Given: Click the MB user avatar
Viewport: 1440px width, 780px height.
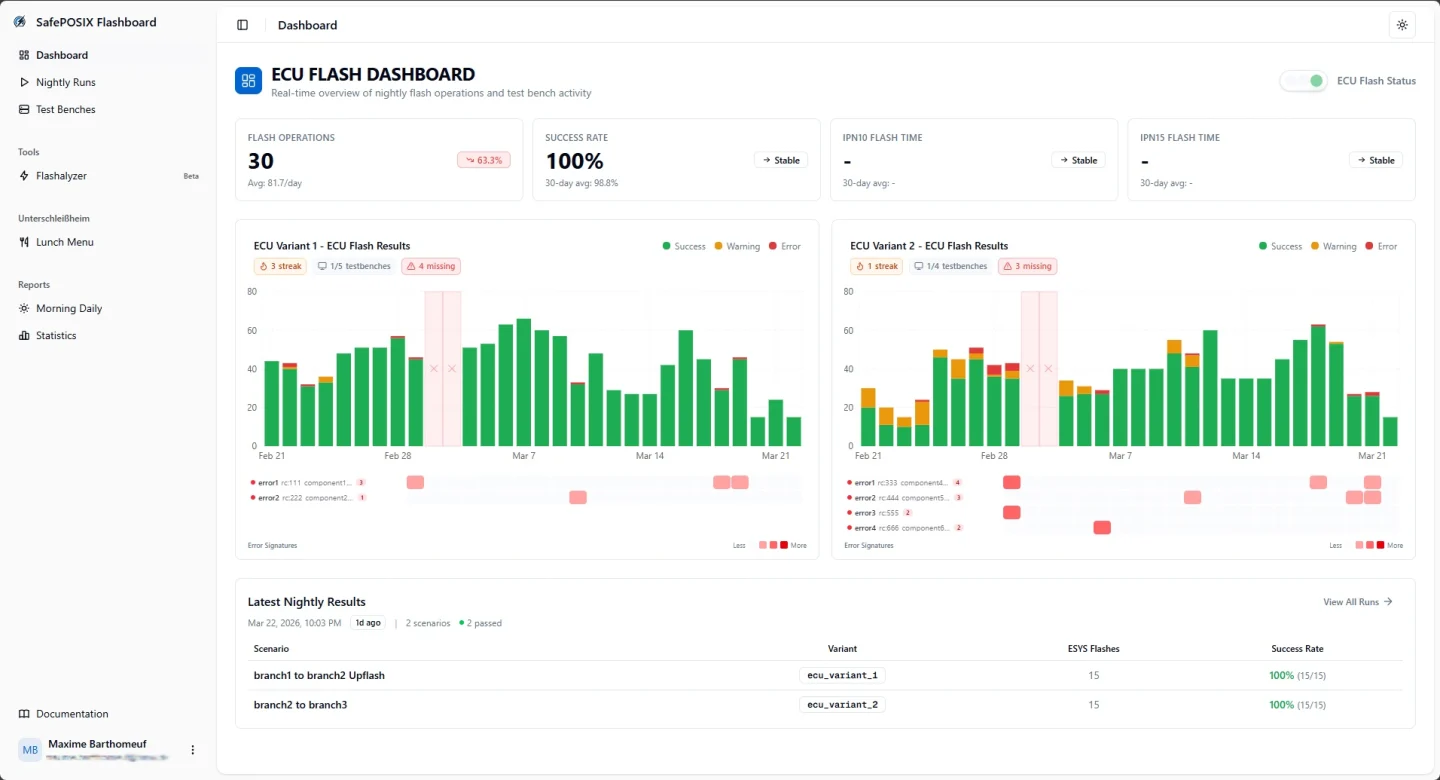Looking at the screenshot, I should coord(30,750).
